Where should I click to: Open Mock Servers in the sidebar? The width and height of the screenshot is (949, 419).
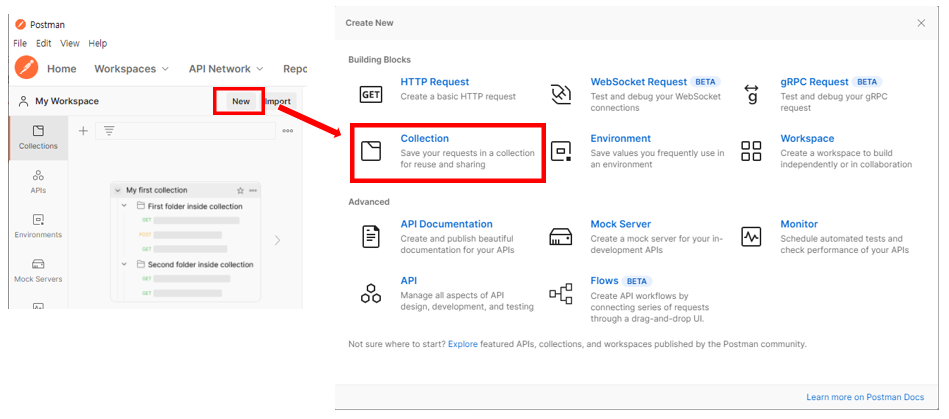point(38,270)
